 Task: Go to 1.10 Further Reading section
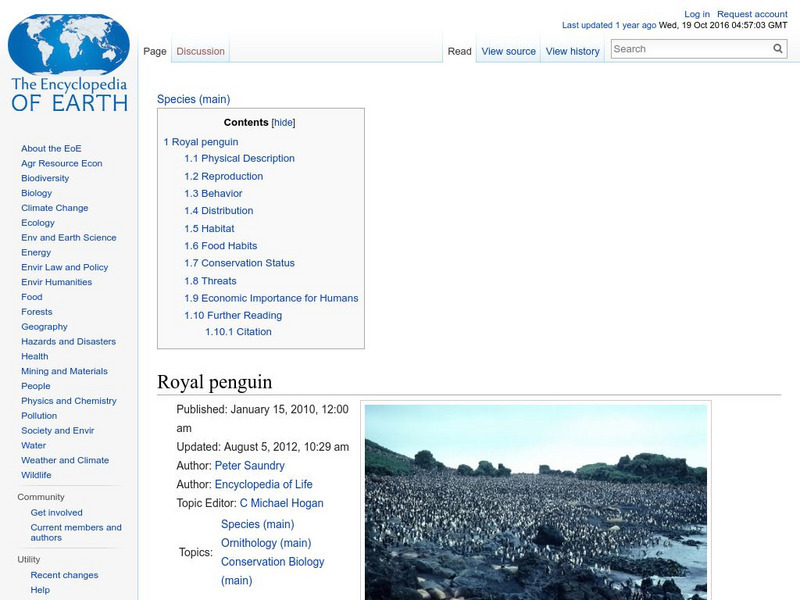coord(233,315)
